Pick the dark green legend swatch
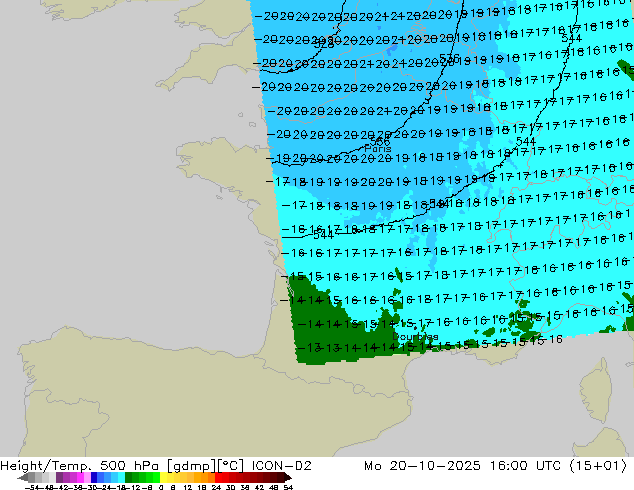The image size is (634, 490). tap(128, 477)
